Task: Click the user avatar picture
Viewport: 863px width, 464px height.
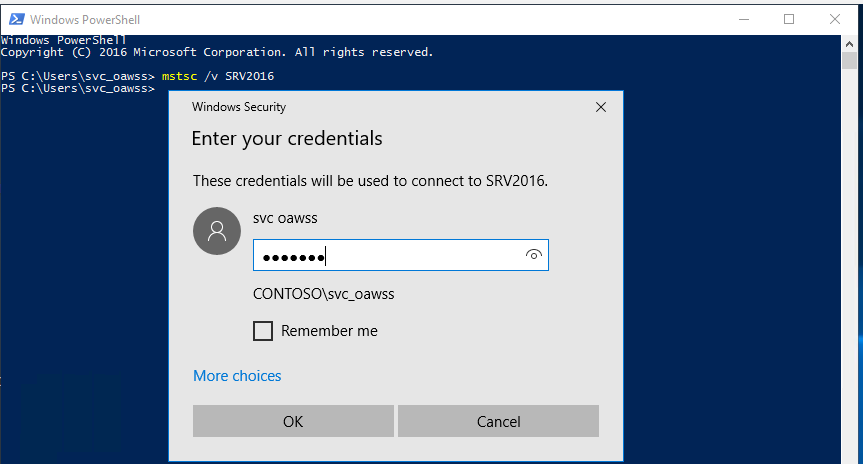Action: 216,232
